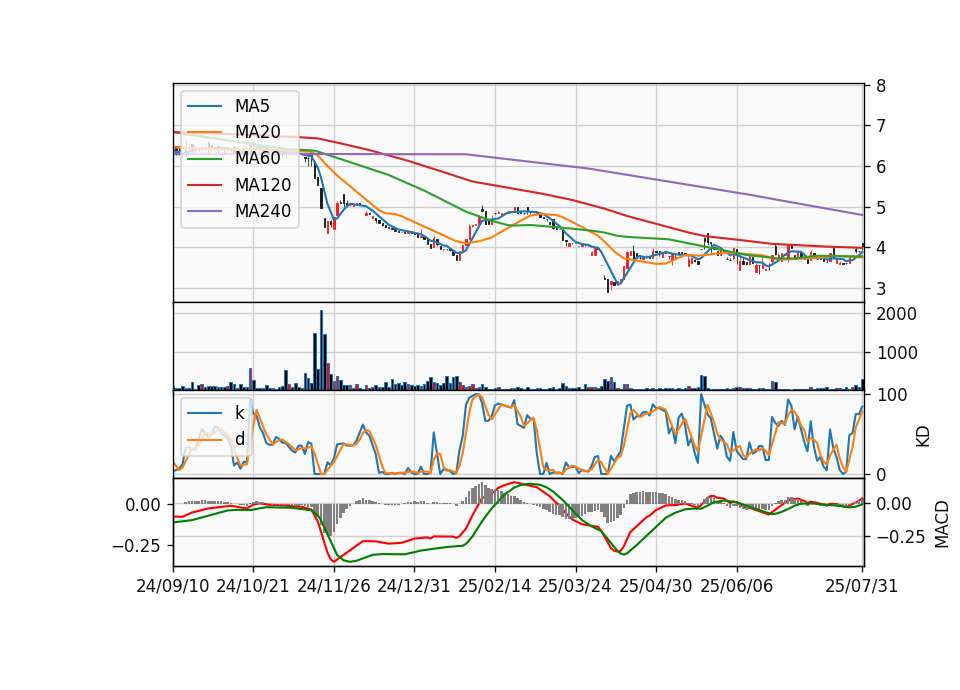Image resolution: width=960 pixels, height=690 pixels.
Task: Click the 25/06/06 date label
Action: coord(737,586)
